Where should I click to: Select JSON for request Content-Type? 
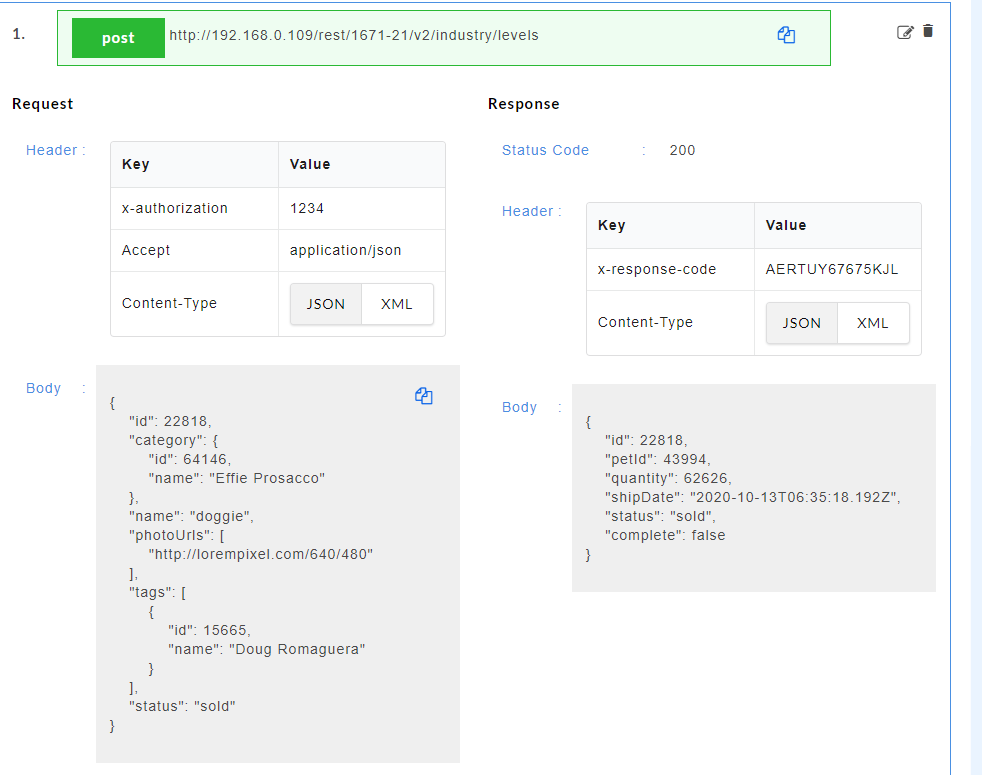(325, 304)
